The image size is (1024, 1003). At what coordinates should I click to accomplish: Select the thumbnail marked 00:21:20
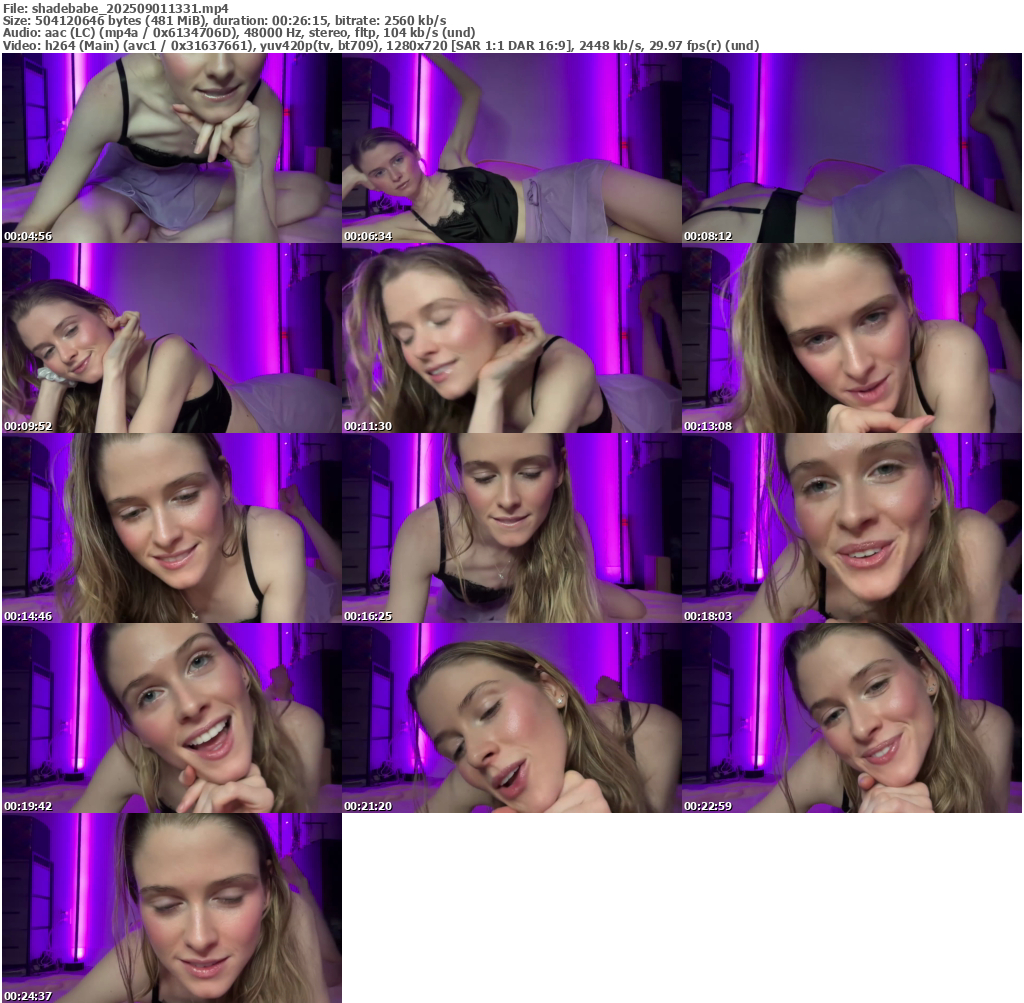pyautogui.click(x=511, y=718)
